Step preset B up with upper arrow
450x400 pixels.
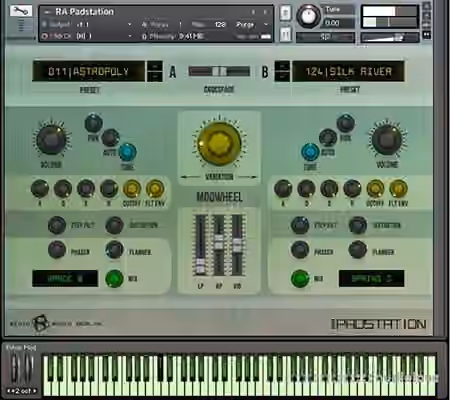pos(282,66)
